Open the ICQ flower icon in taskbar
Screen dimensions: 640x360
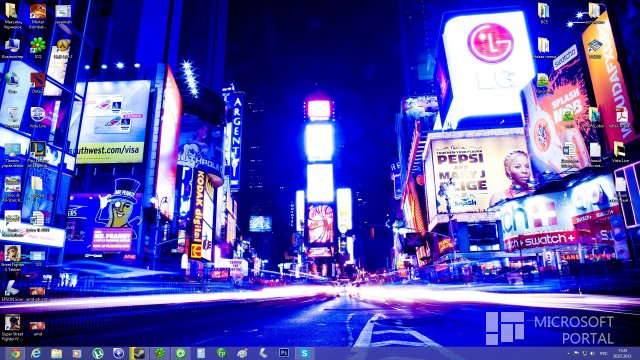click(x=160, y=353)
